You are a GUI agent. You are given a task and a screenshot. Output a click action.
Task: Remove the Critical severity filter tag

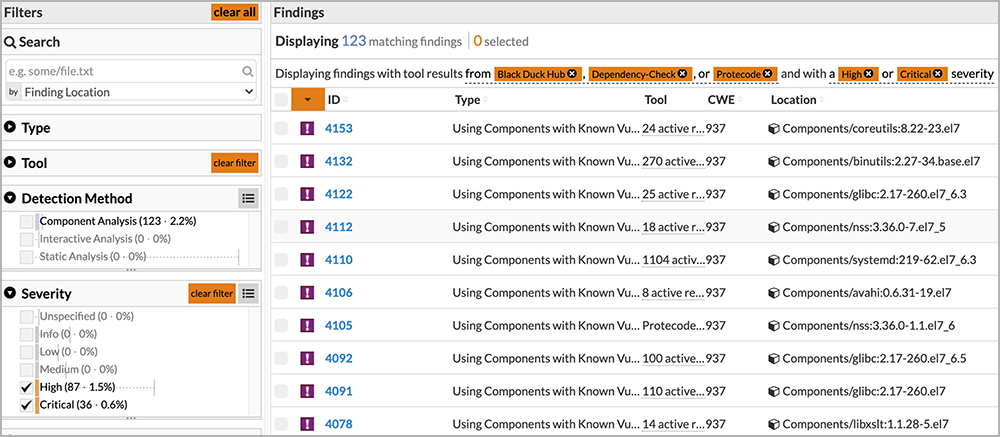937,74
